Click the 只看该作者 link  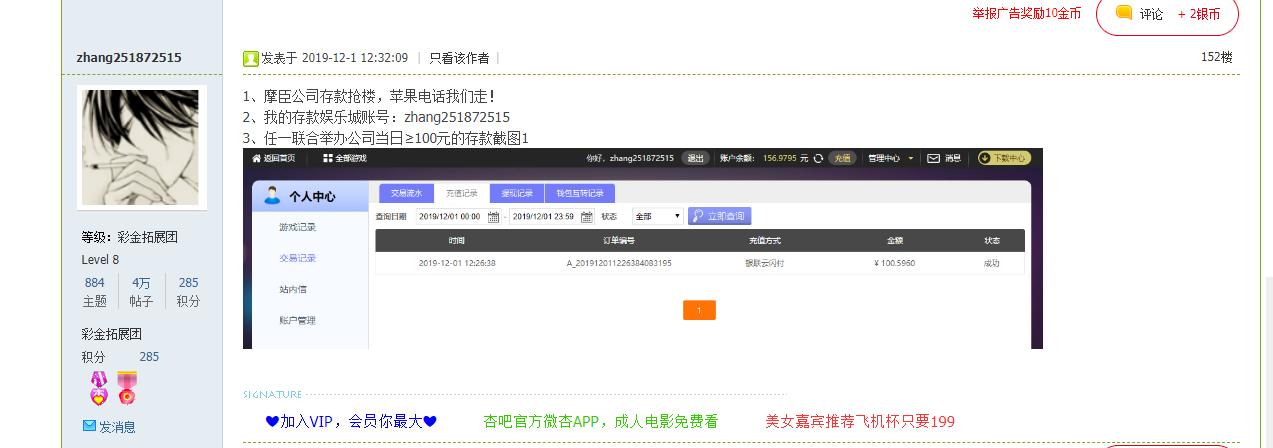point(459,58)
